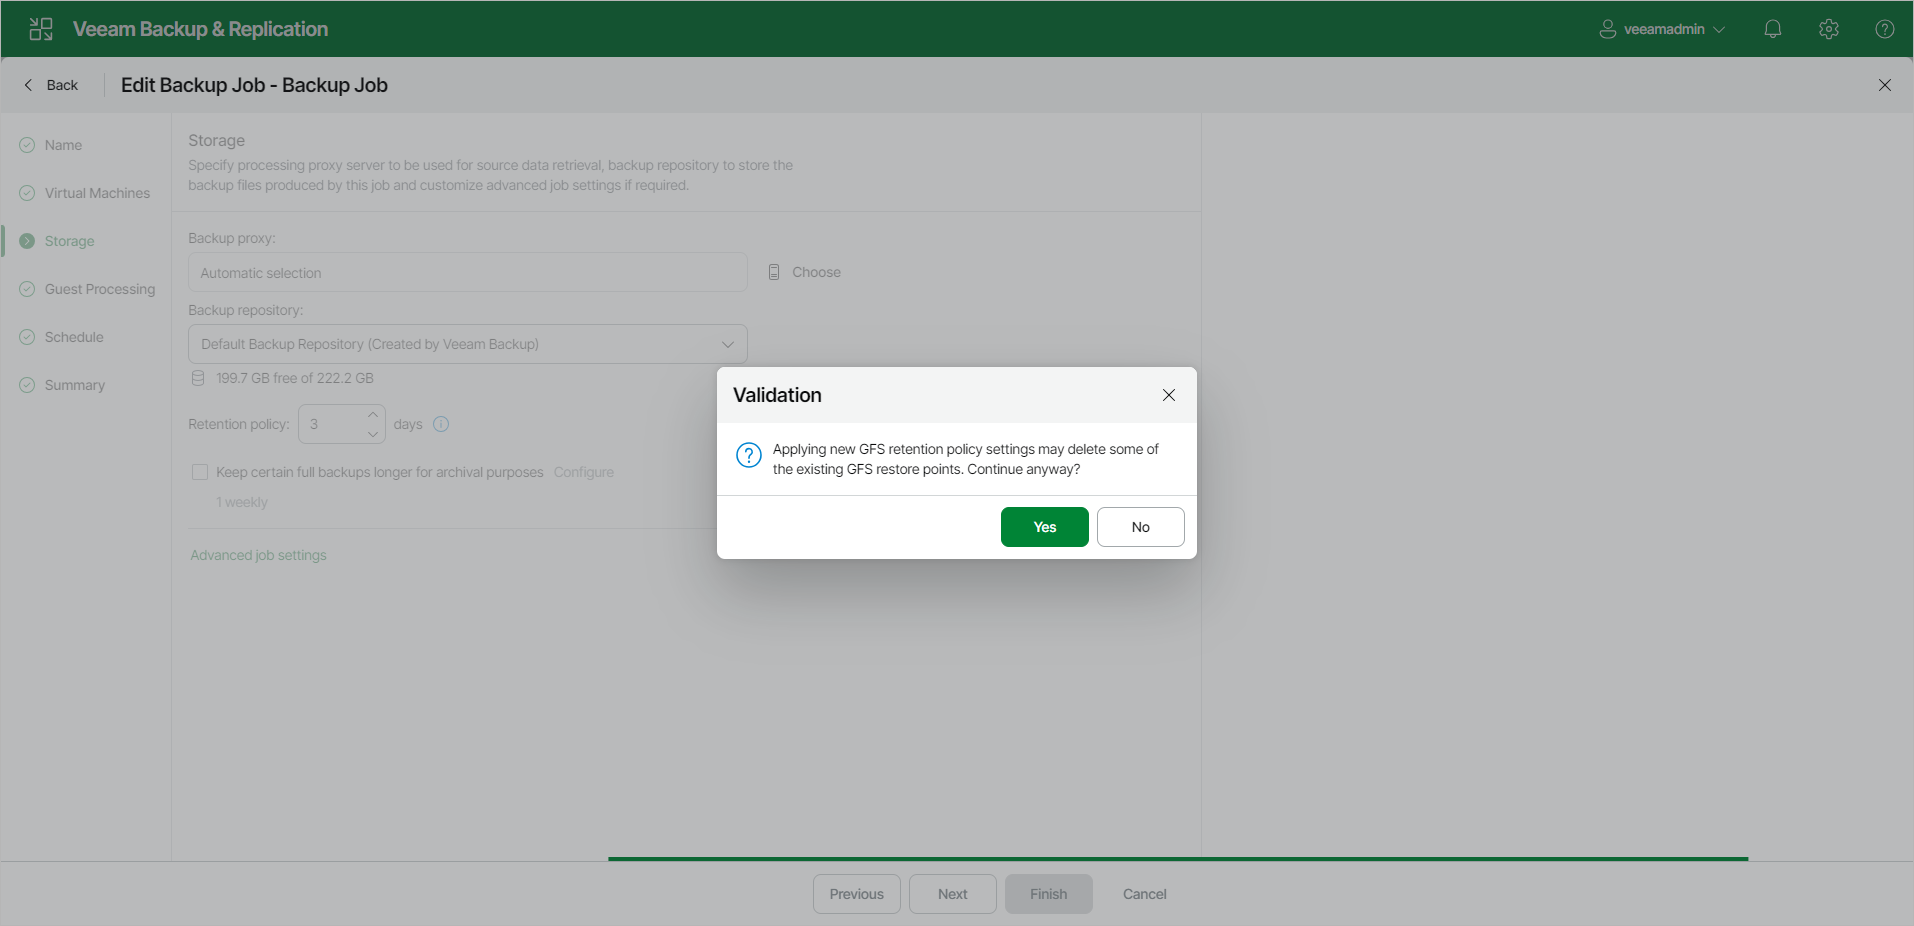Select the Schedule wizard step
This screenshot has width=1914, height=926.
[62, 337]
